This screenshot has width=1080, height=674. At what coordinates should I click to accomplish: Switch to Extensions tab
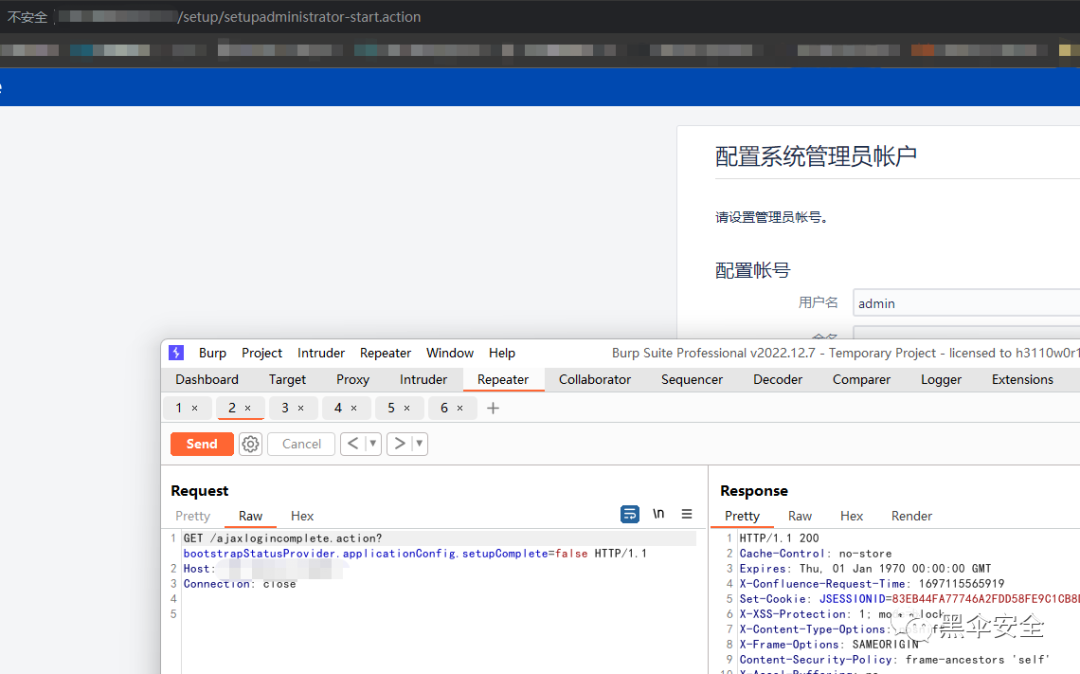[1022, 379]
